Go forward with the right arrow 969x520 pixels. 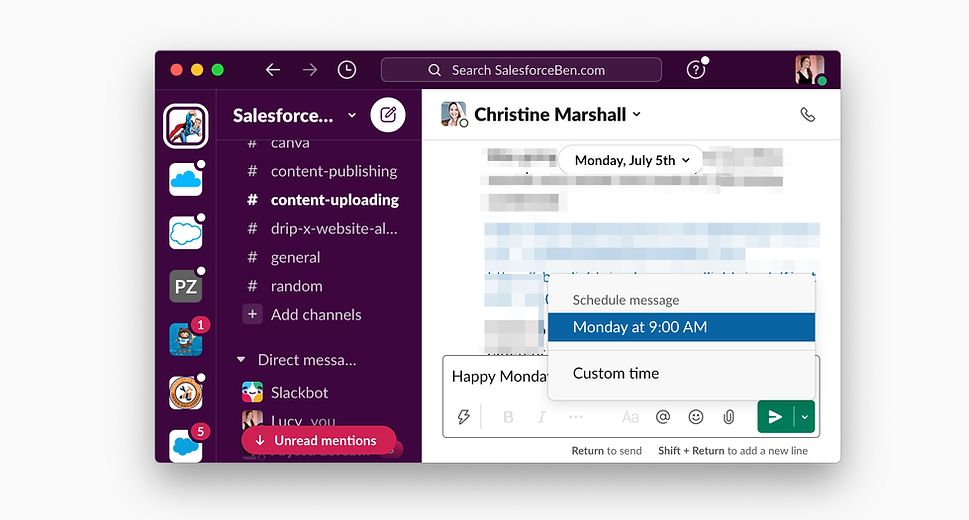click(310, 70)
